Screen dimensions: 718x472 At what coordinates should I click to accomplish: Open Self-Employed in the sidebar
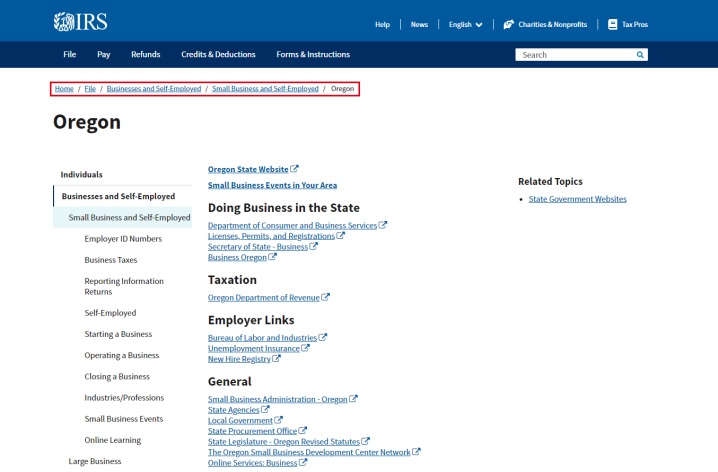click(110, 313)
